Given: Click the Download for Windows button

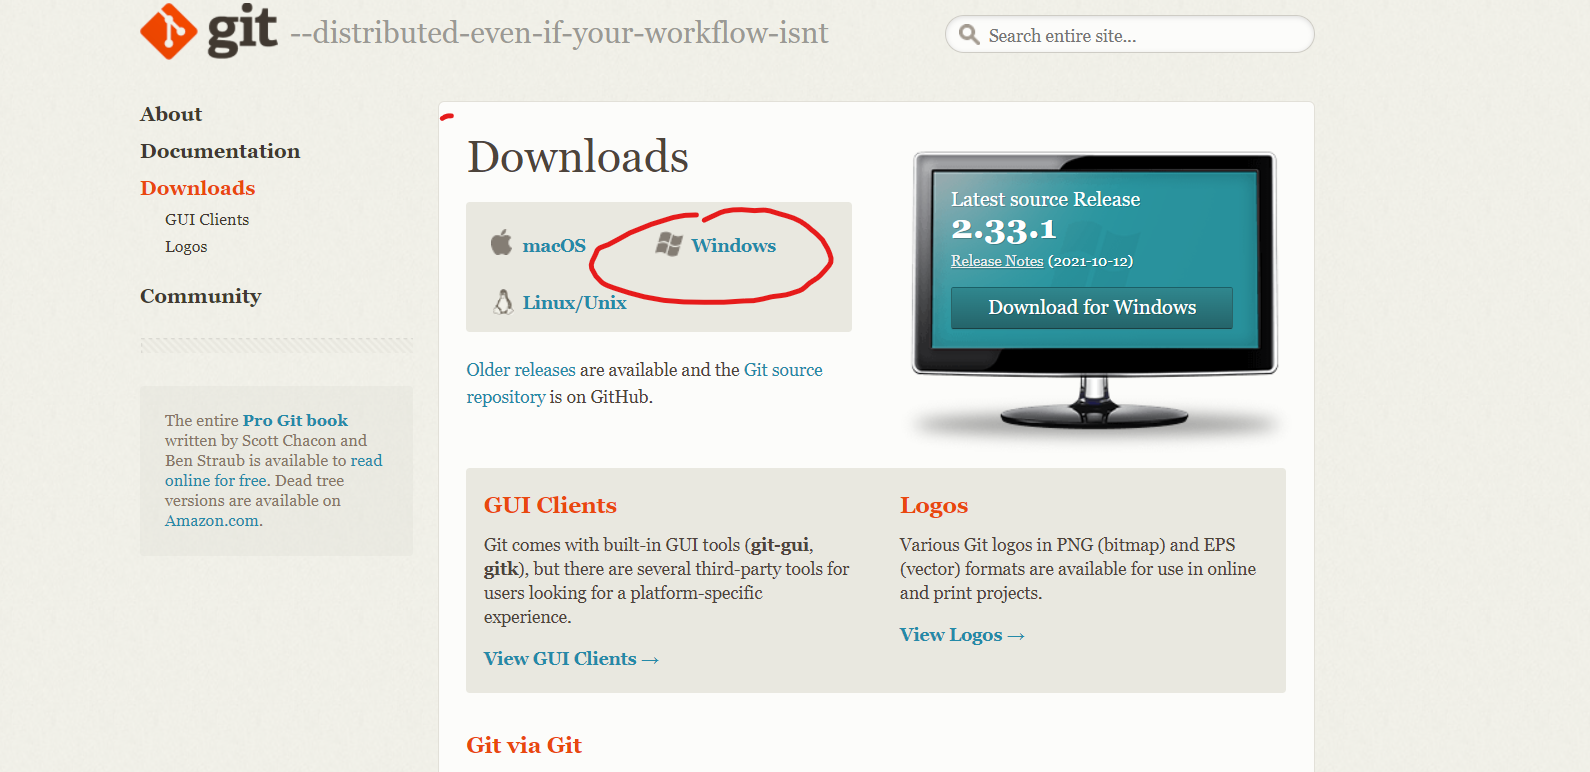Looking at the screenshot, I should pos(1092,308).
